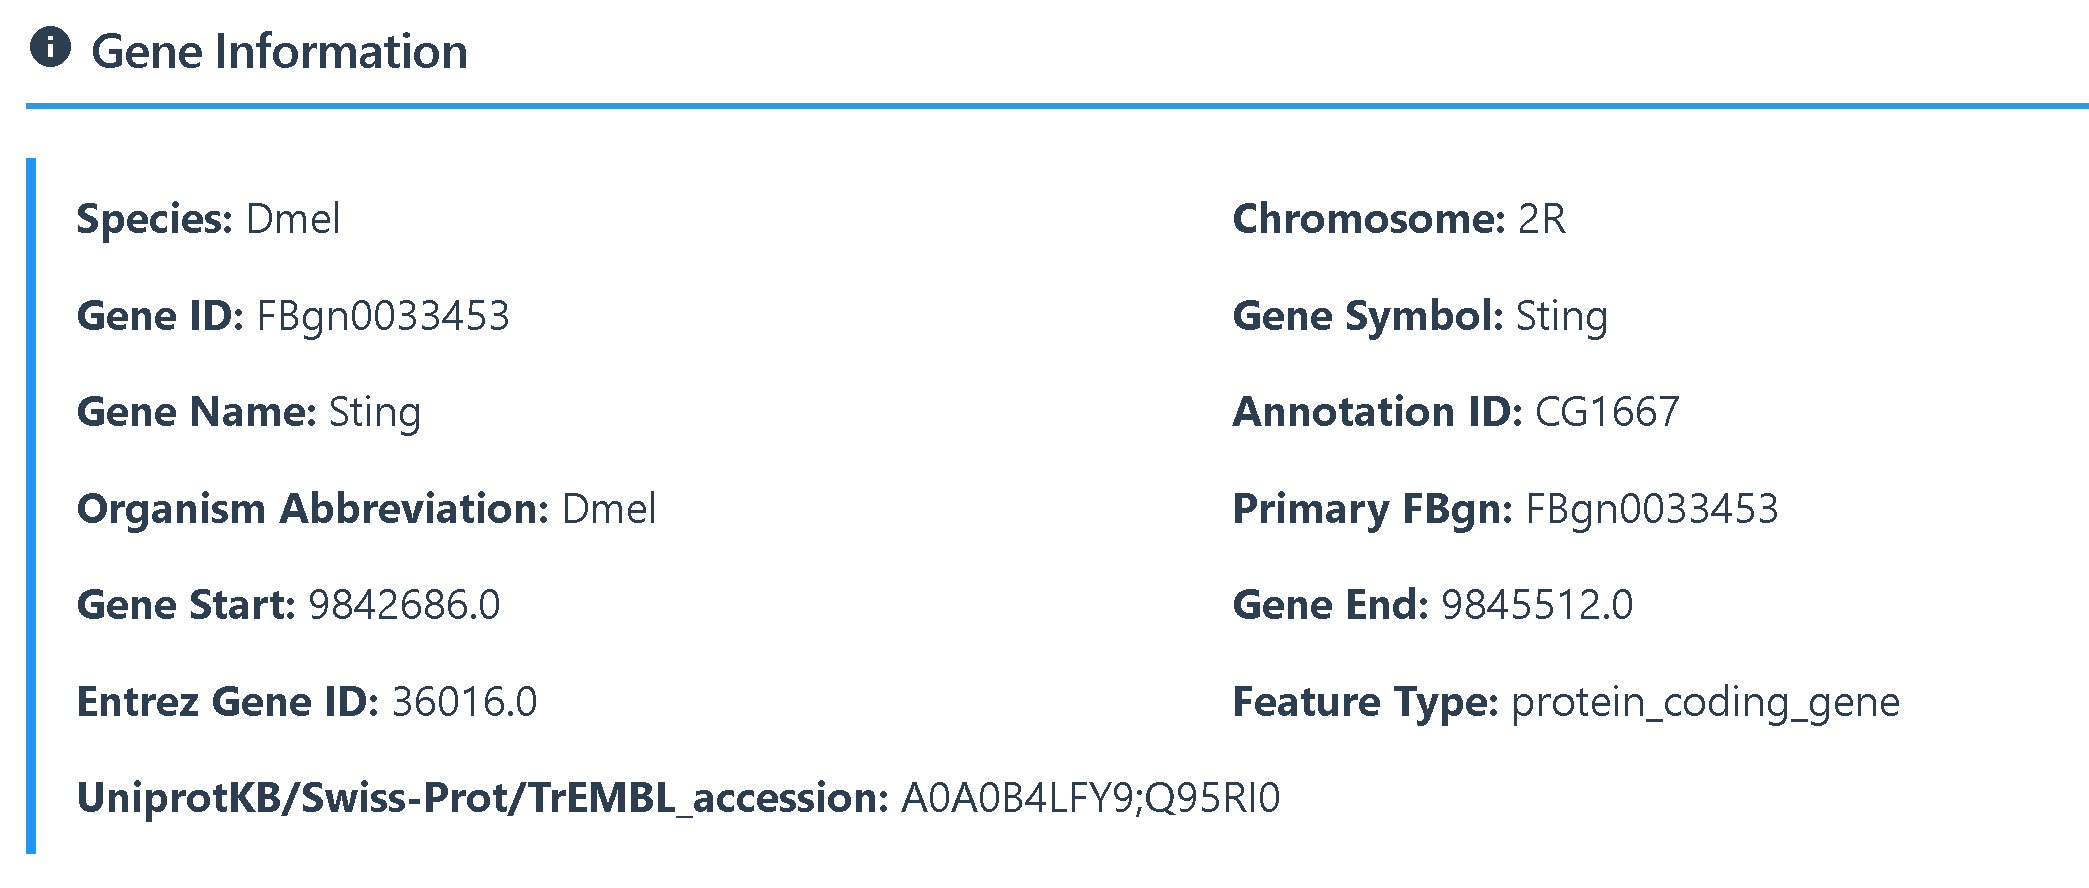Click the Feature Type label
2089x888 pixels.
click(x=1365, y=702)
